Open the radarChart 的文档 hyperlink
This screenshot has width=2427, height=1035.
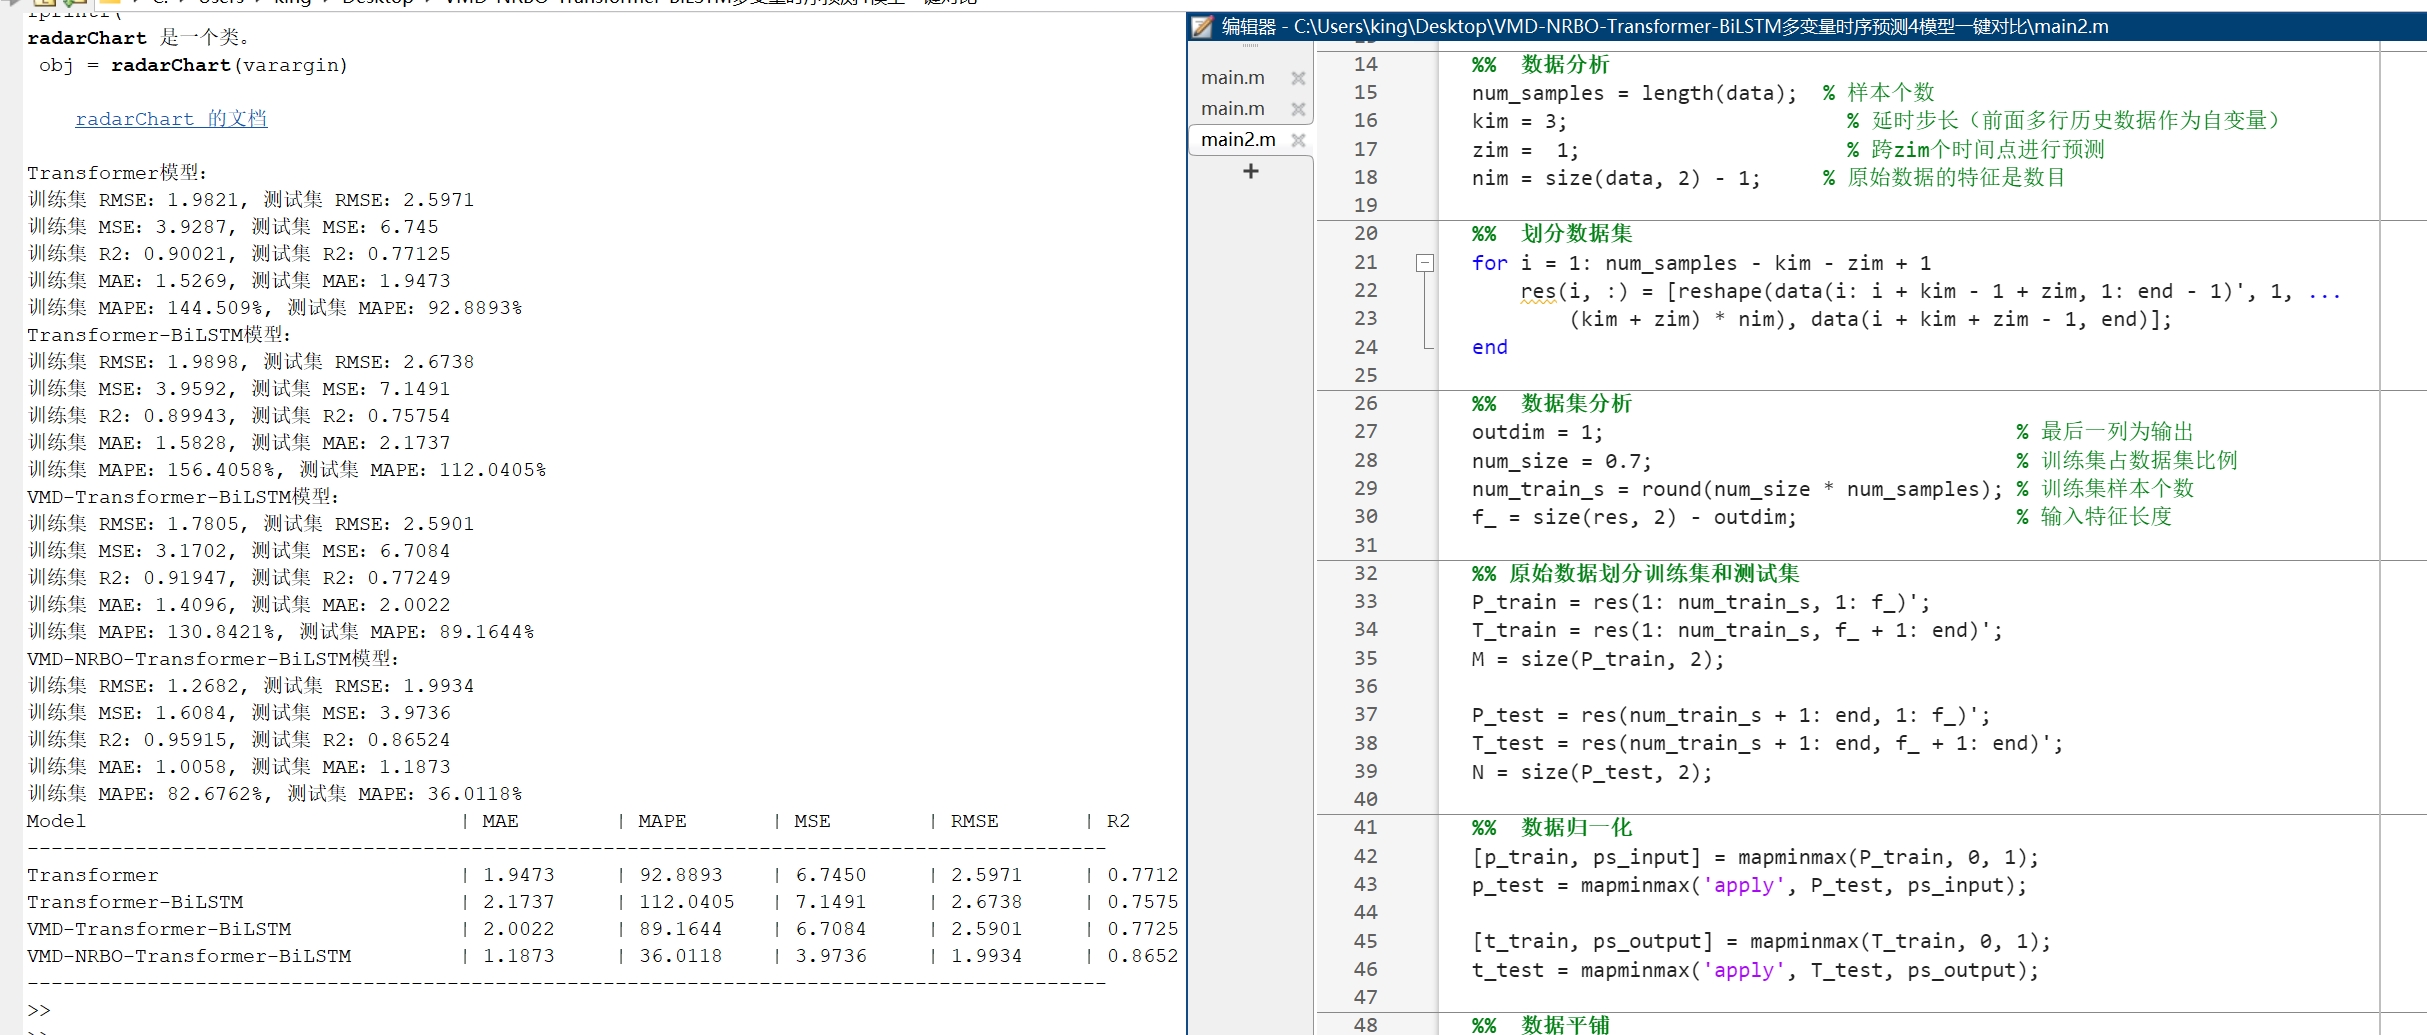tap(171, 119)
